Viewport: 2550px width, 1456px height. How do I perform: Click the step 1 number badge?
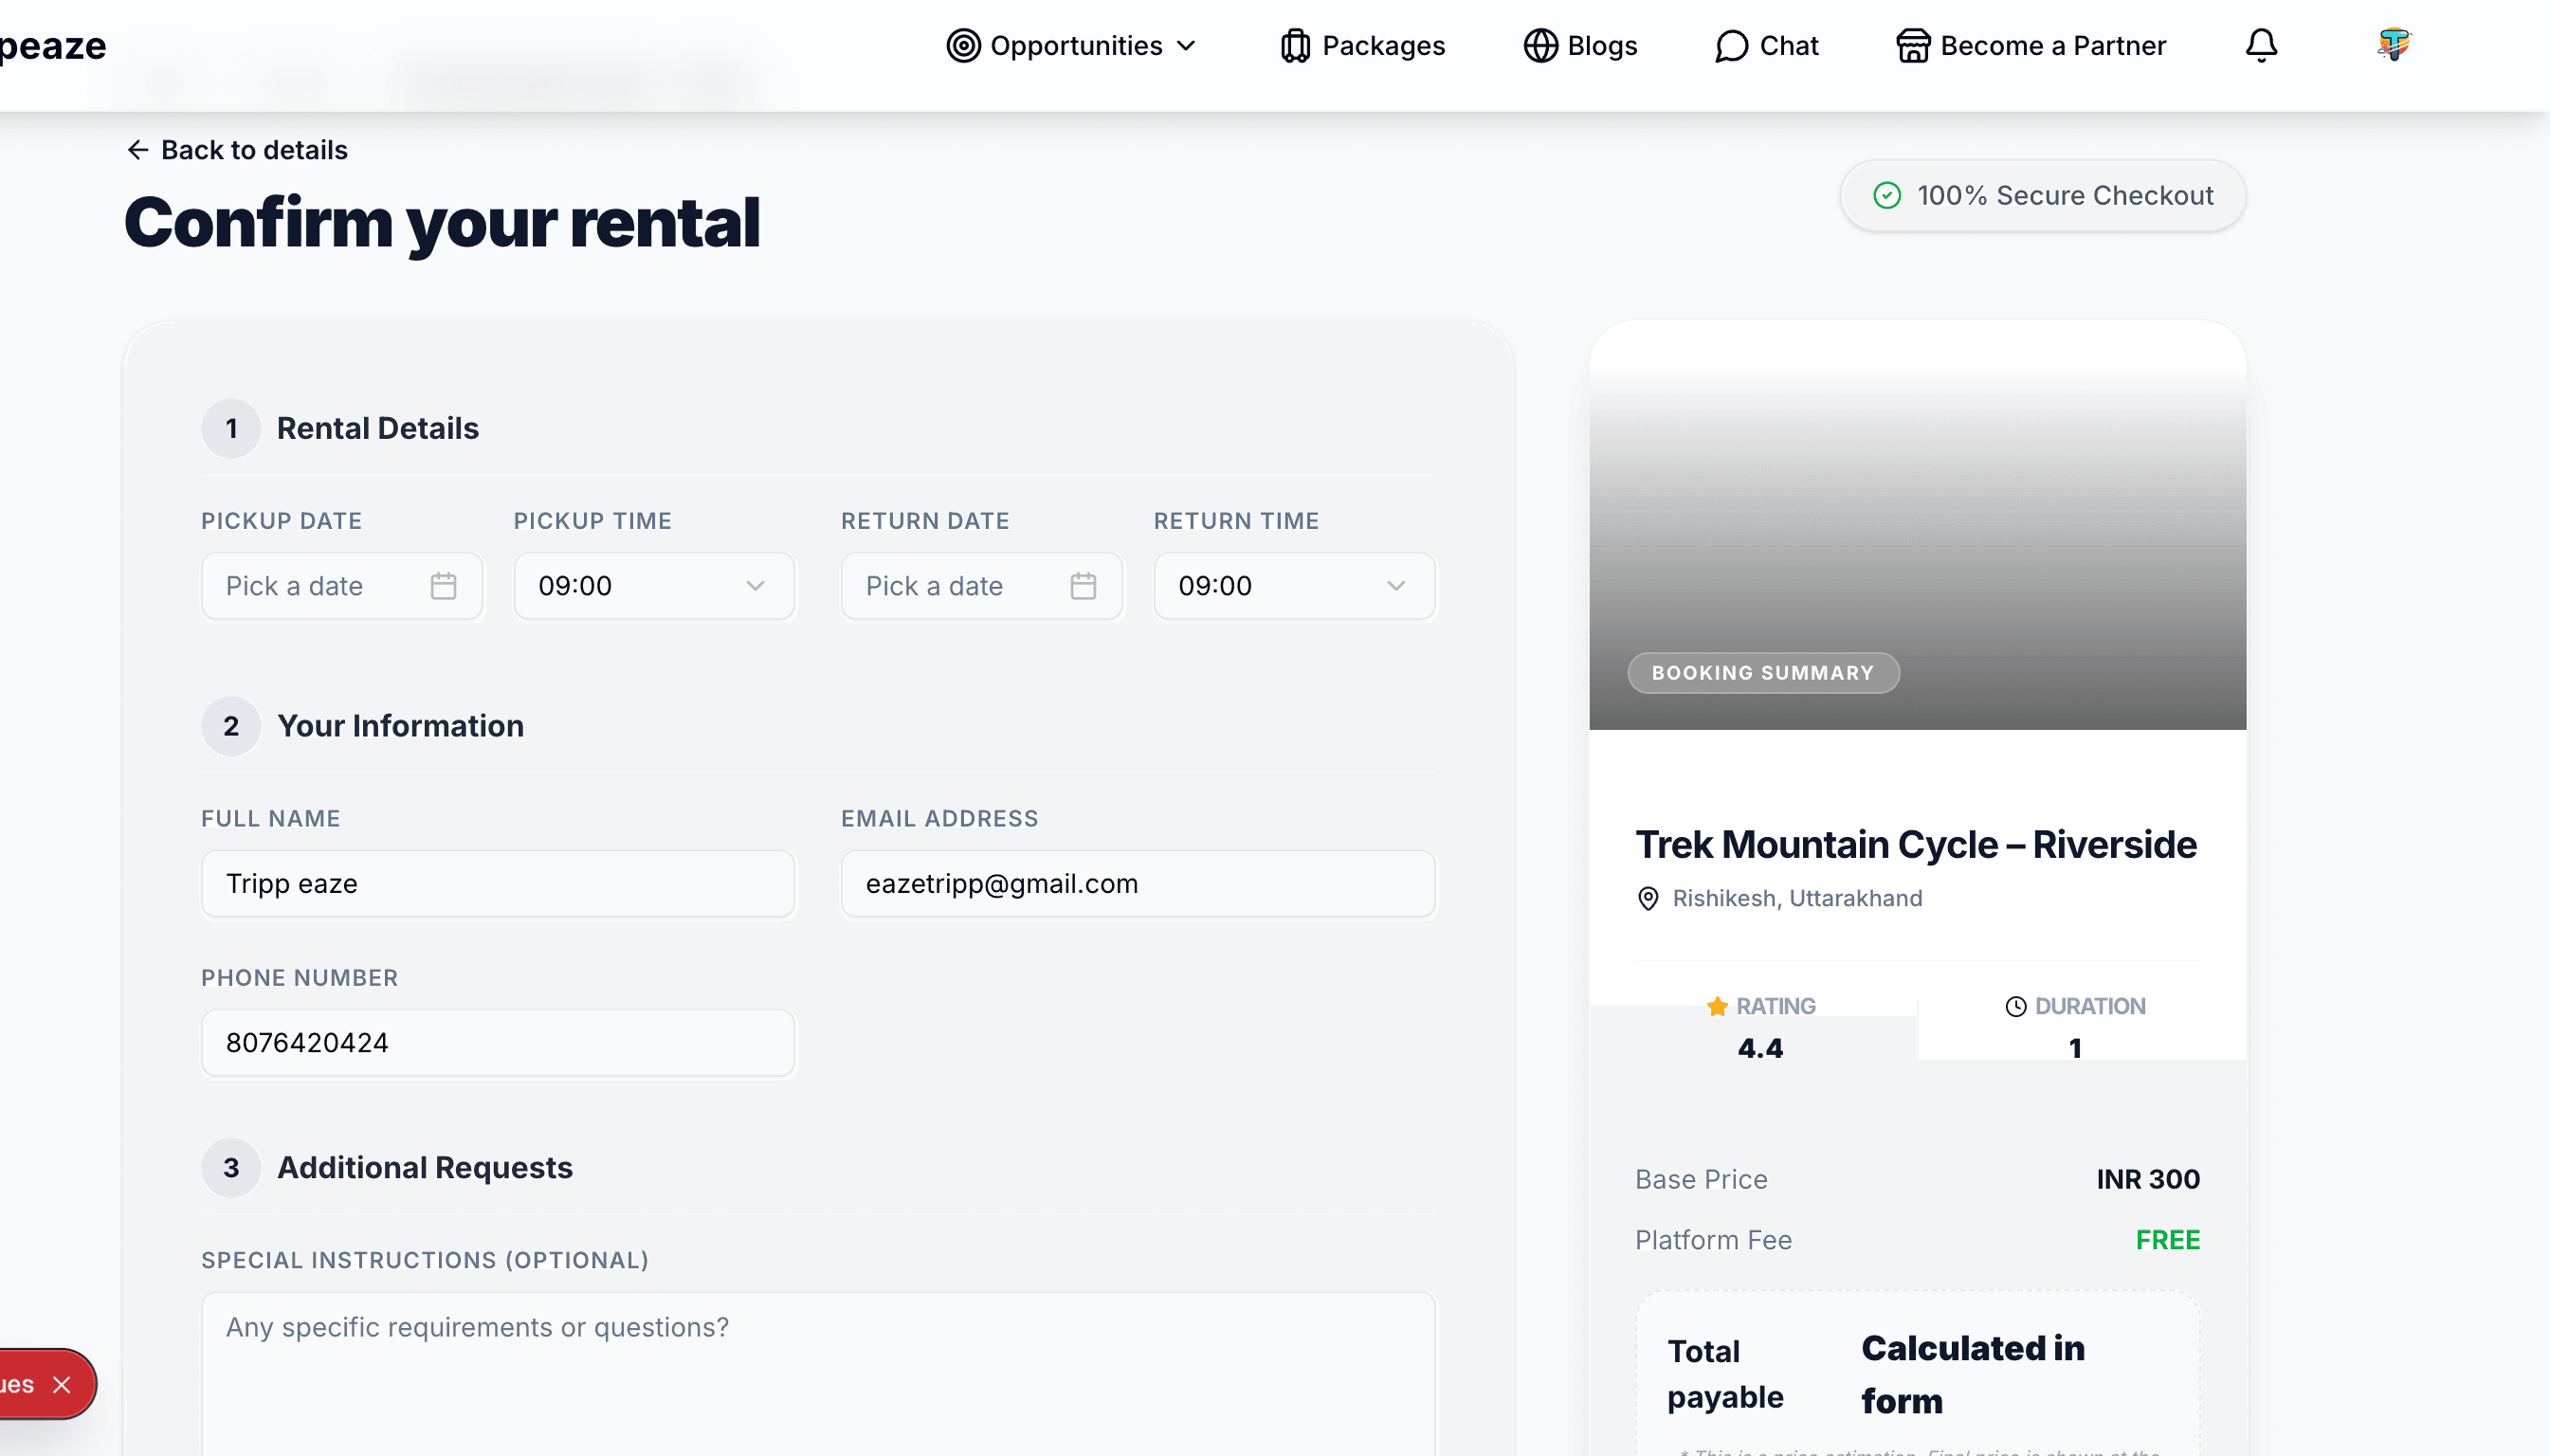[231, 428]
